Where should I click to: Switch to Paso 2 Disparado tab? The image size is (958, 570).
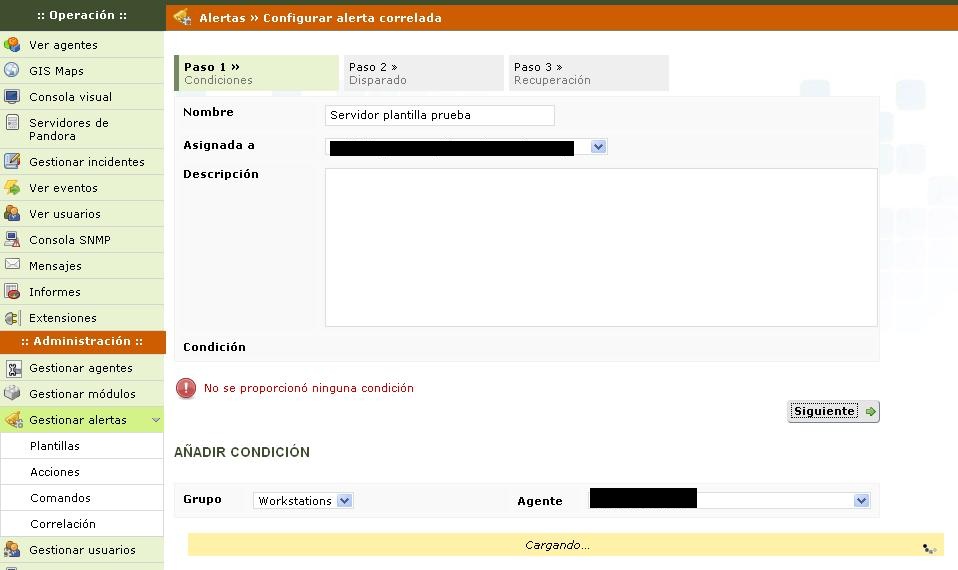point(421,73)
